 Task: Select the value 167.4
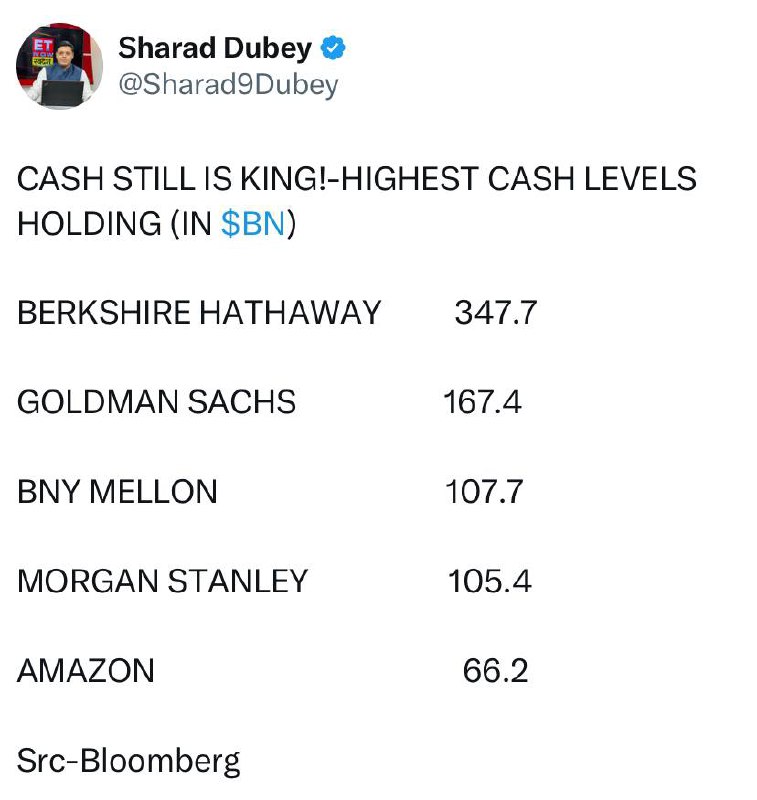point(482,402)
